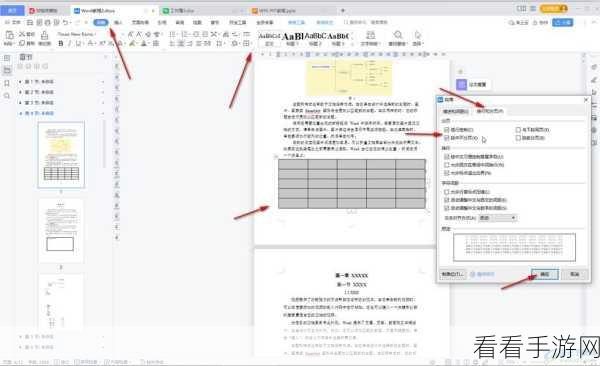Click the gray table in the document

click(x=352, y=184)
